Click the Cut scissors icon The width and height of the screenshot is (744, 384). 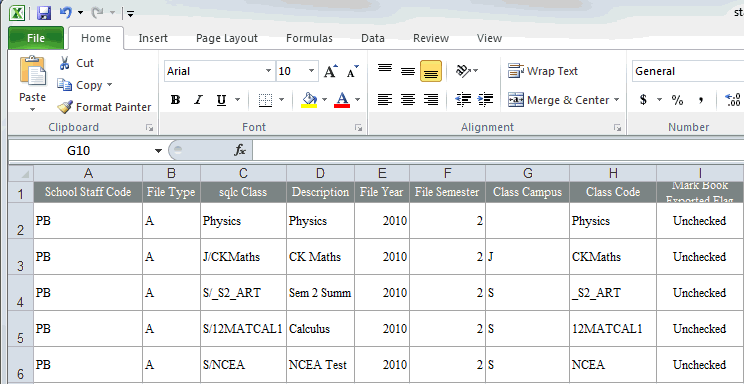coord(65,63)
